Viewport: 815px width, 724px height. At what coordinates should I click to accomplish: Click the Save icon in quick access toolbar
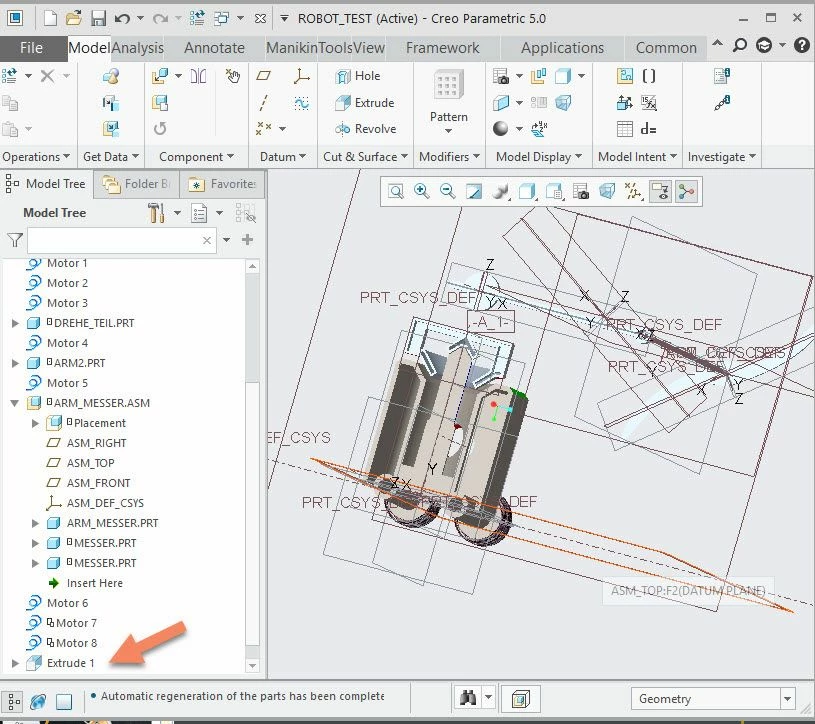[98, 18]
